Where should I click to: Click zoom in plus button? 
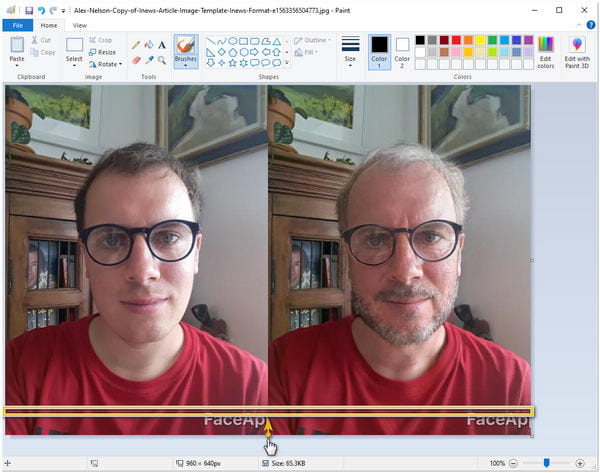(x=580, y=463)
